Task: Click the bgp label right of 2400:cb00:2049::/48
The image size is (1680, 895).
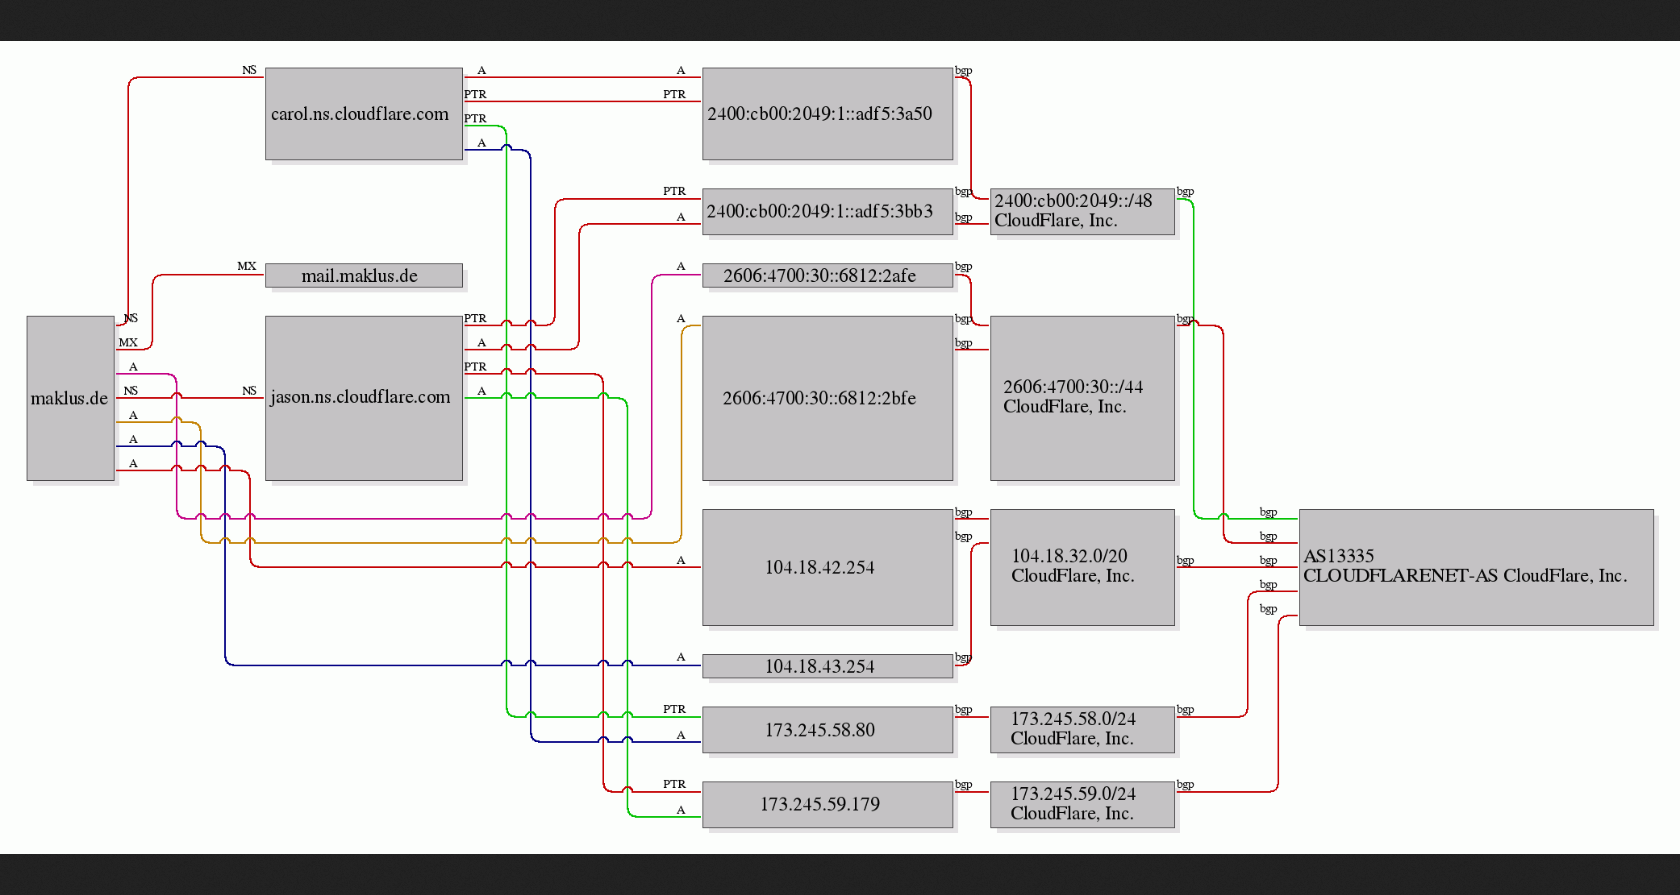Action: 1185,192
